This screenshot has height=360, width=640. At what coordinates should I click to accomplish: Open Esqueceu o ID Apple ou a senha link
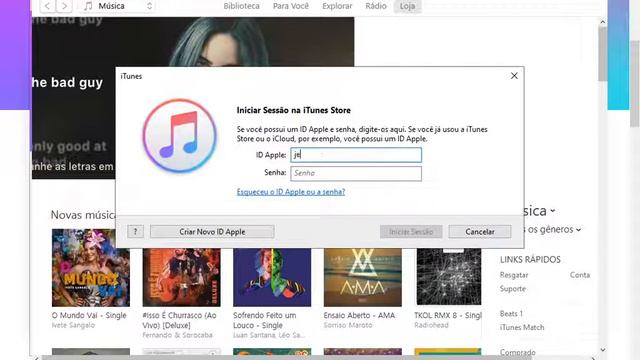coord(291,191)
